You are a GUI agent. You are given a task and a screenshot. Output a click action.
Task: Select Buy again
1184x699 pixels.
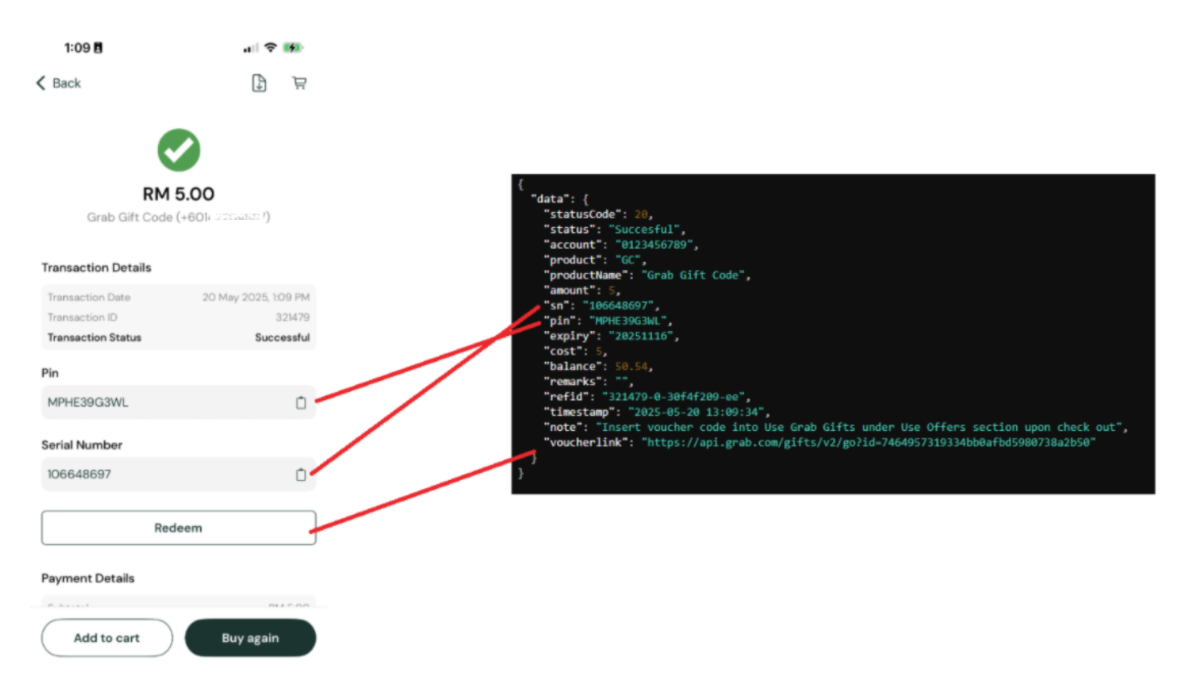(x=250, y=638)
